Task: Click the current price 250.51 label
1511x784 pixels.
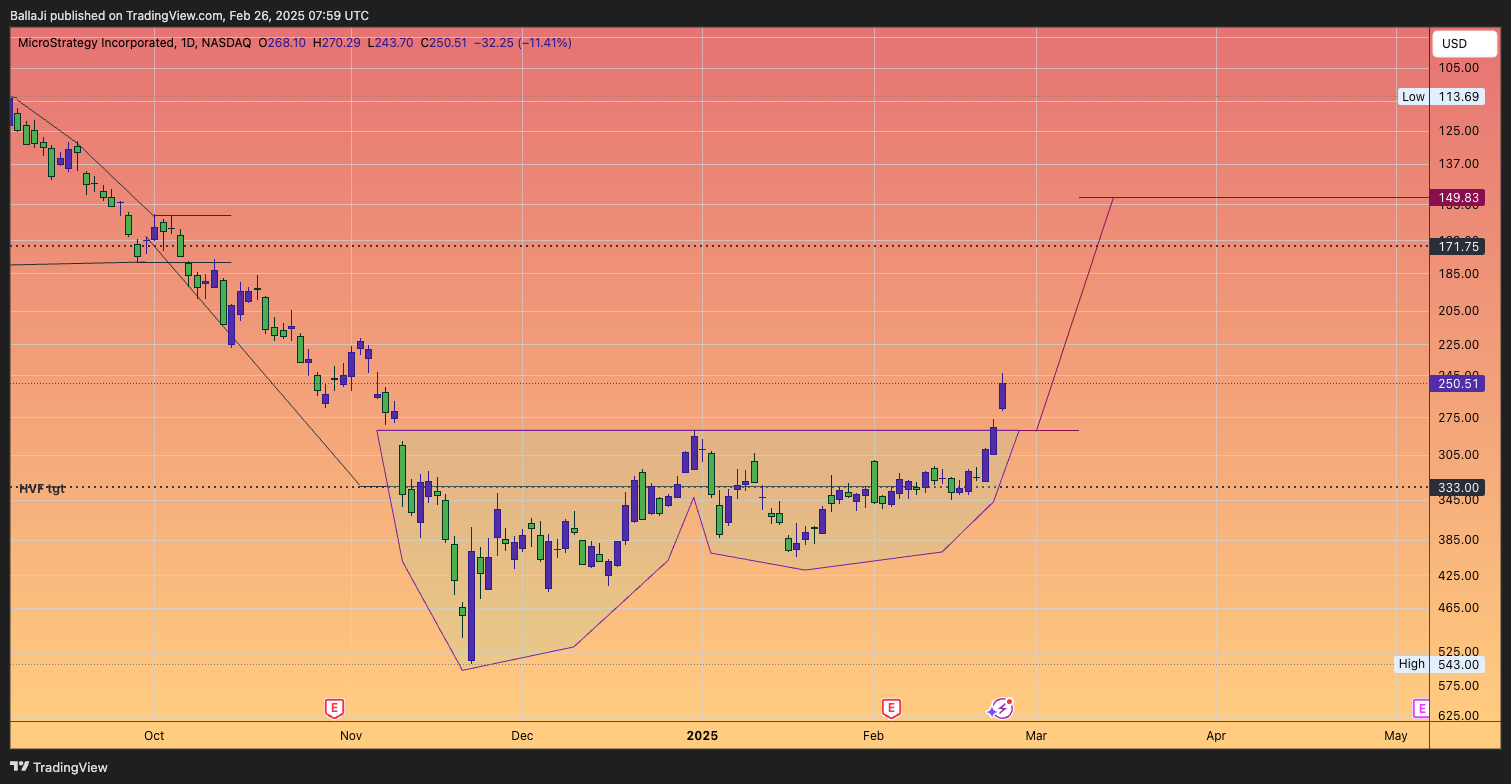Action: pos(1458,383)
